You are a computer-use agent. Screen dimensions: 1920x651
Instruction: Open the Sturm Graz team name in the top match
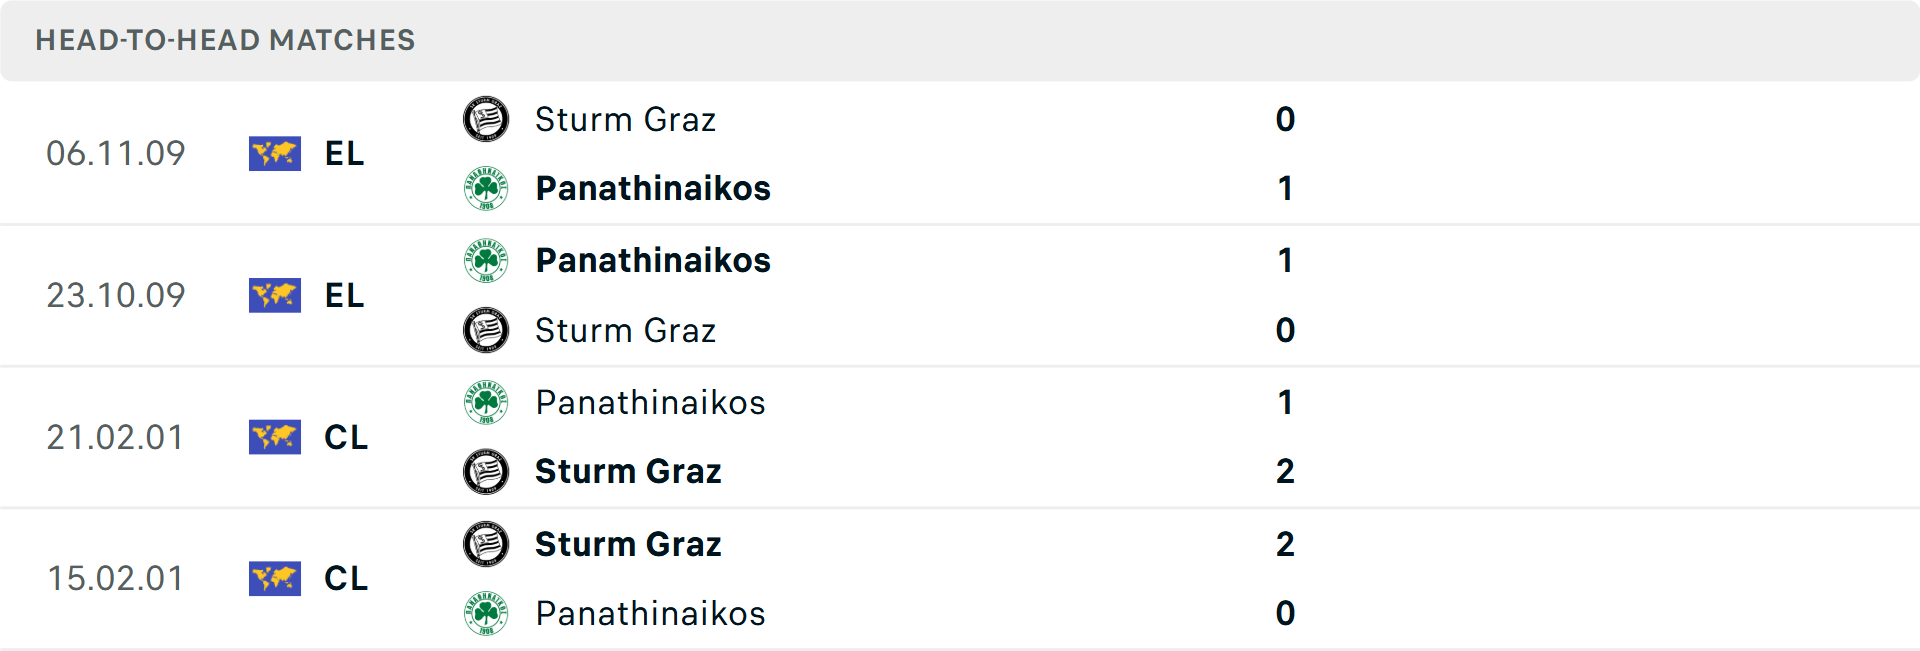click(626, 119)
